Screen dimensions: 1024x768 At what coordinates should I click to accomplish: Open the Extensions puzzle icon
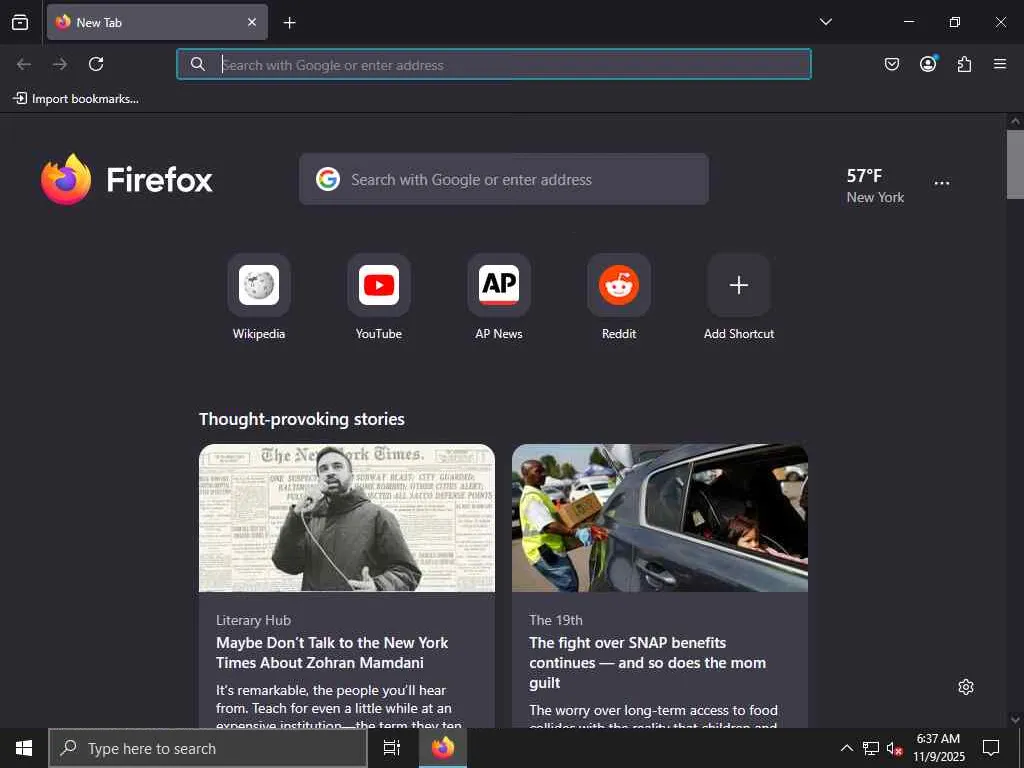pos(964,64)
